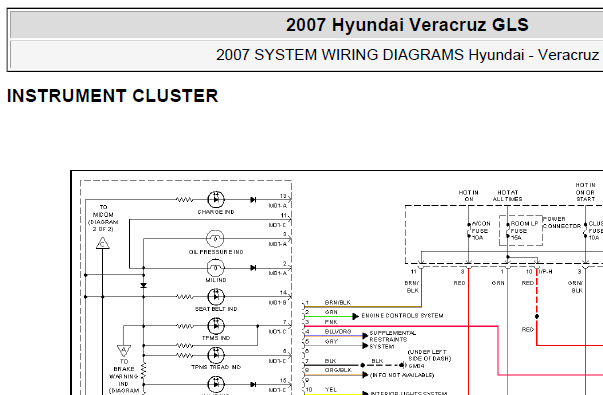Click the 'YEL' wire label at pin 10

pyautogui.click(x=331, y=390)
